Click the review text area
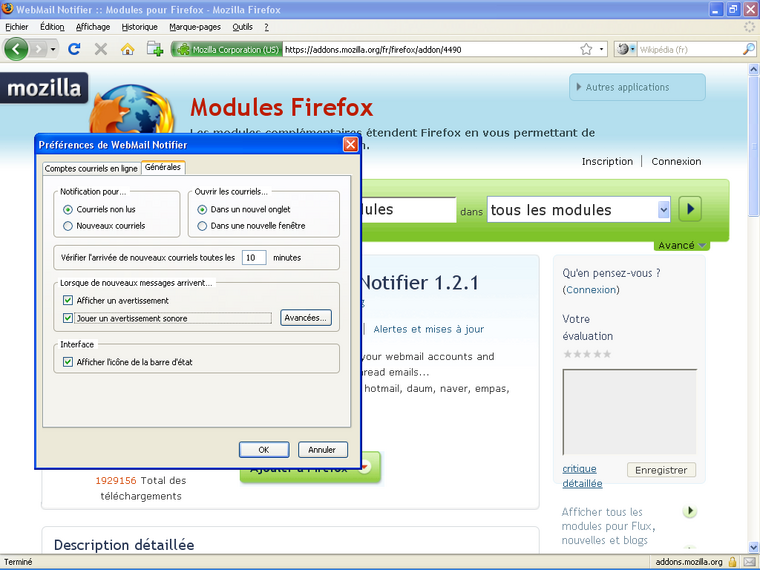This screenshot has height=570, width=760. click(x=630, y=412)
